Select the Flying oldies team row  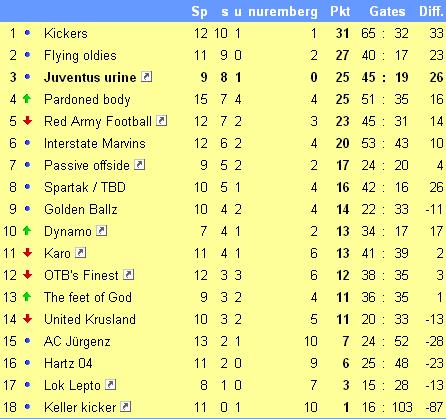tap(223, 55)
